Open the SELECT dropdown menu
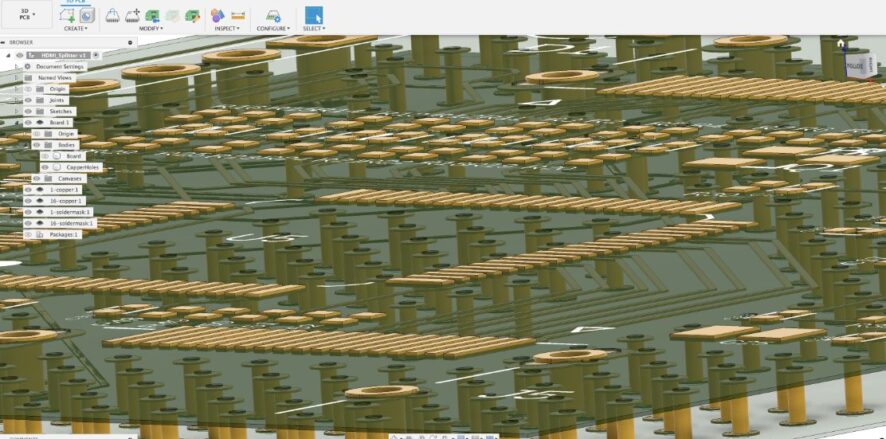 [314, 28]
